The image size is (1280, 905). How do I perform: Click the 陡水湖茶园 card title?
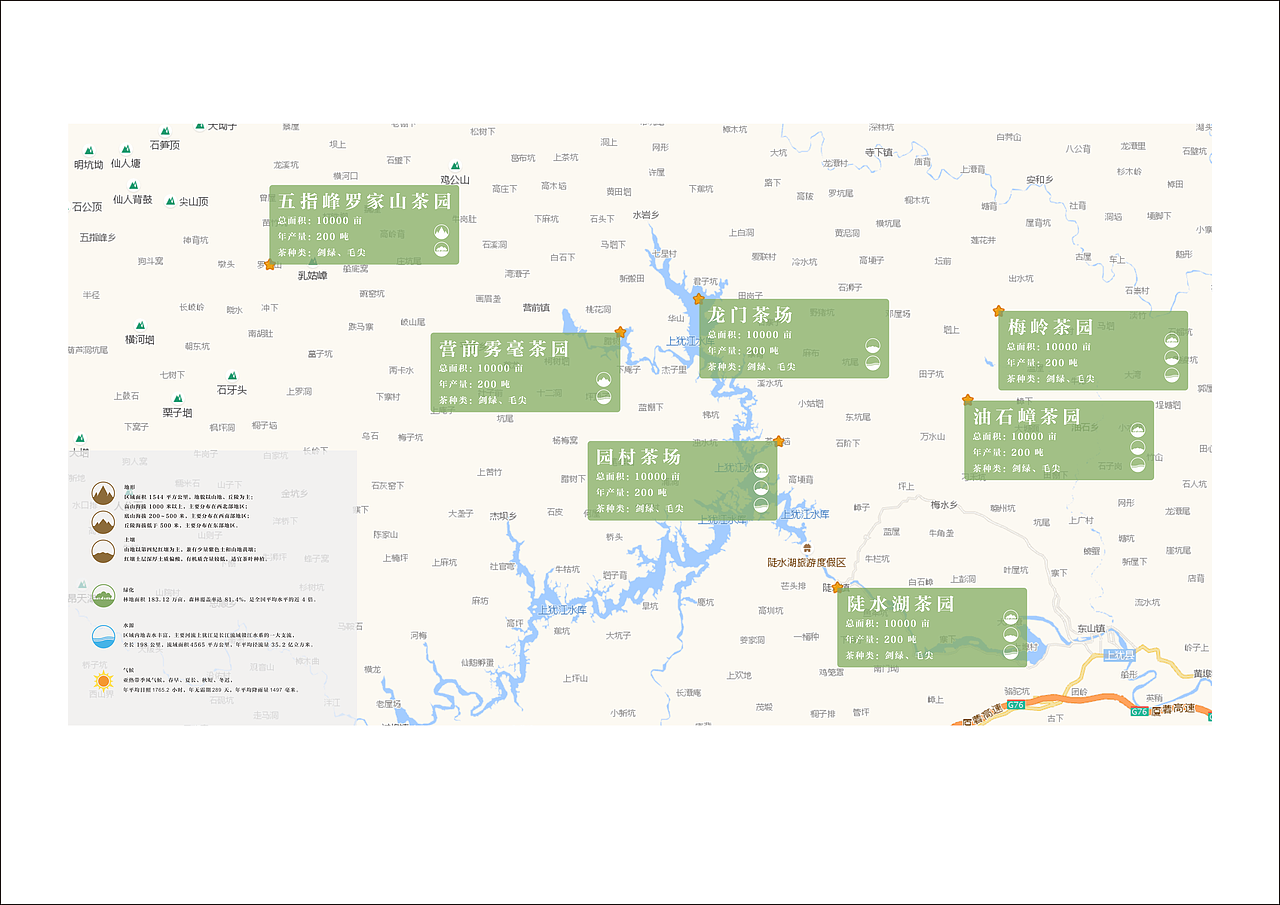coord(901,604)
